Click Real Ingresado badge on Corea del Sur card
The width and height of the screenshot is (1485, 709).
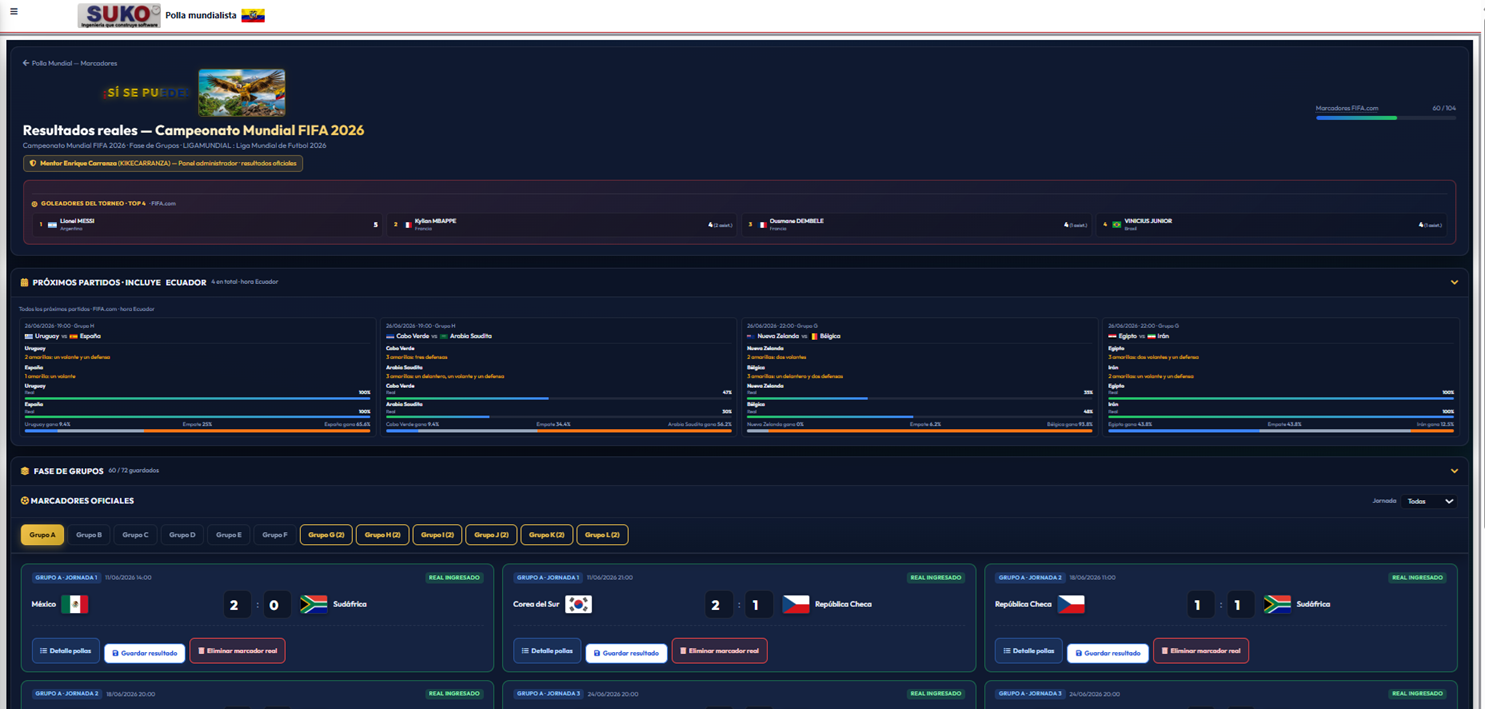click(936, 577)
